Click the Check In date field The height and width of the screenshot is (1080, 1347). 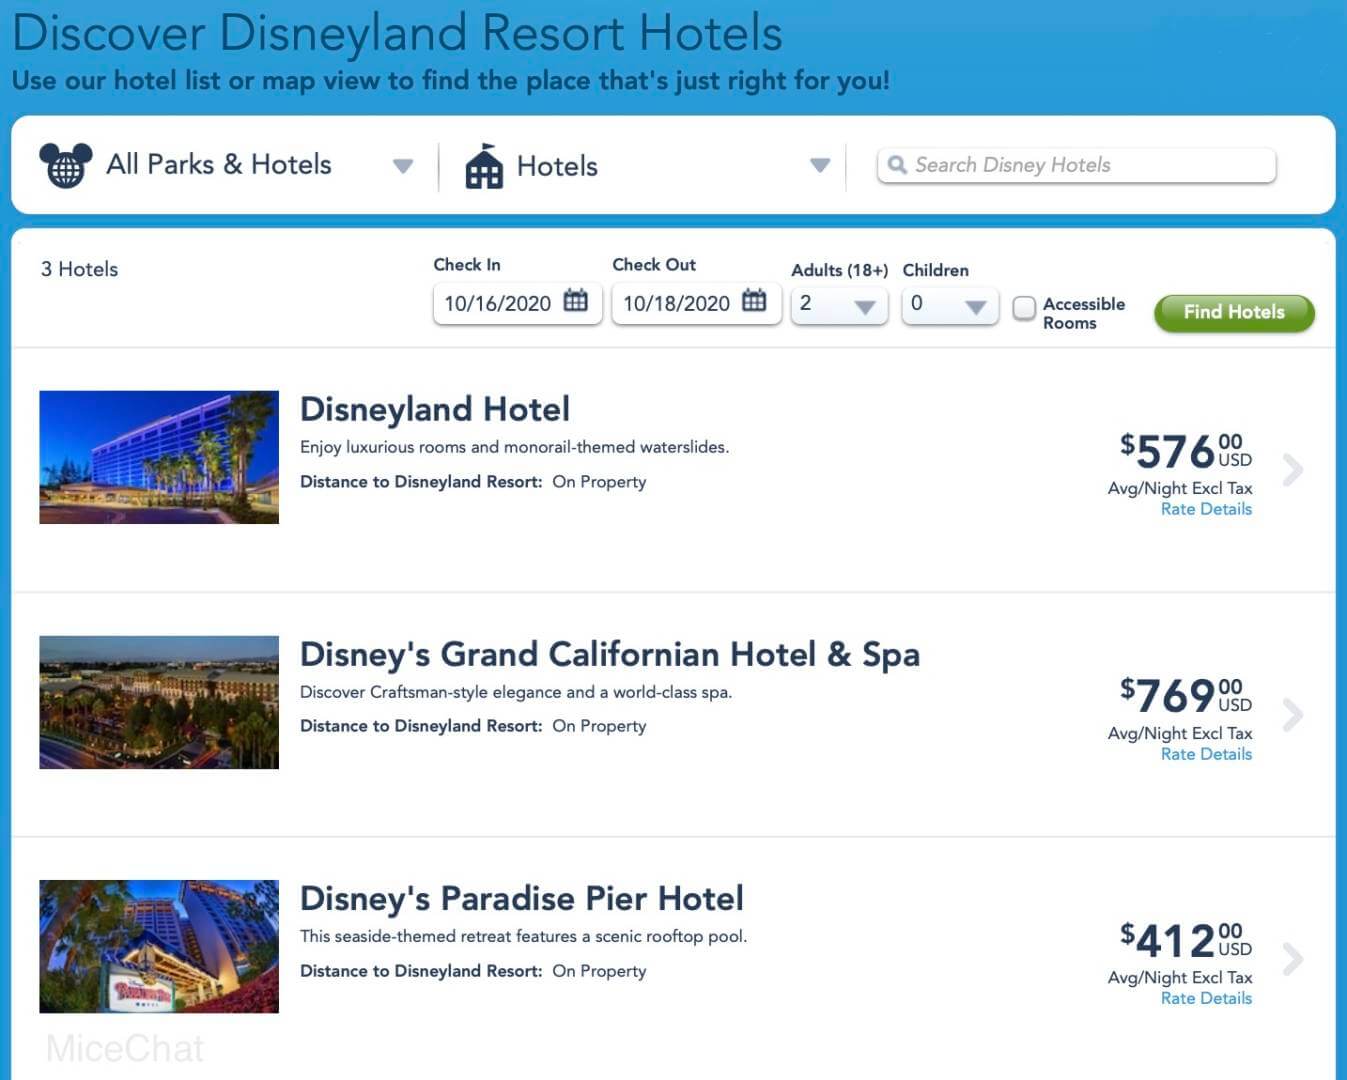click(x=517, y=303)
